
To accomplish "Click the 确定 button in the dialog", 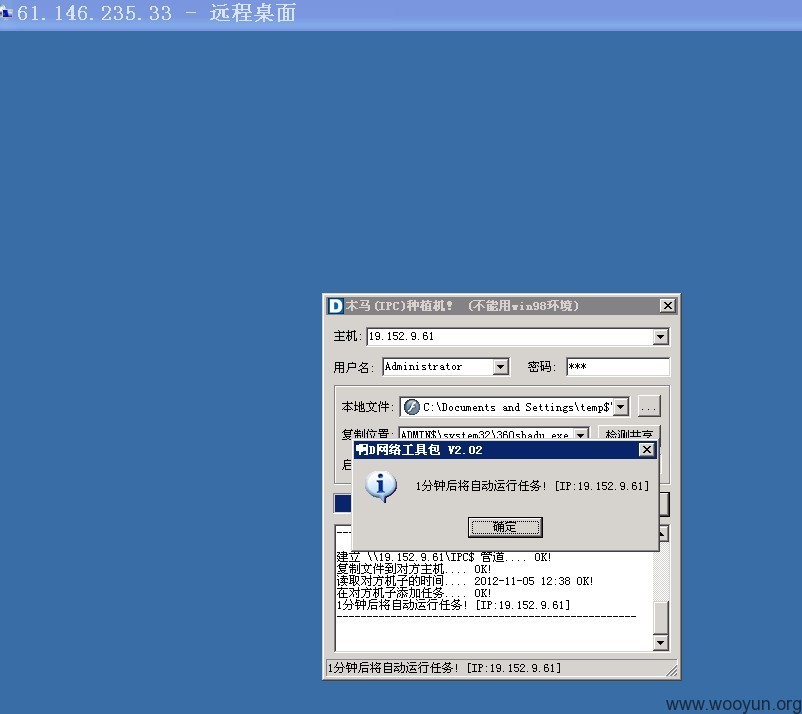I will click(505, 527).
